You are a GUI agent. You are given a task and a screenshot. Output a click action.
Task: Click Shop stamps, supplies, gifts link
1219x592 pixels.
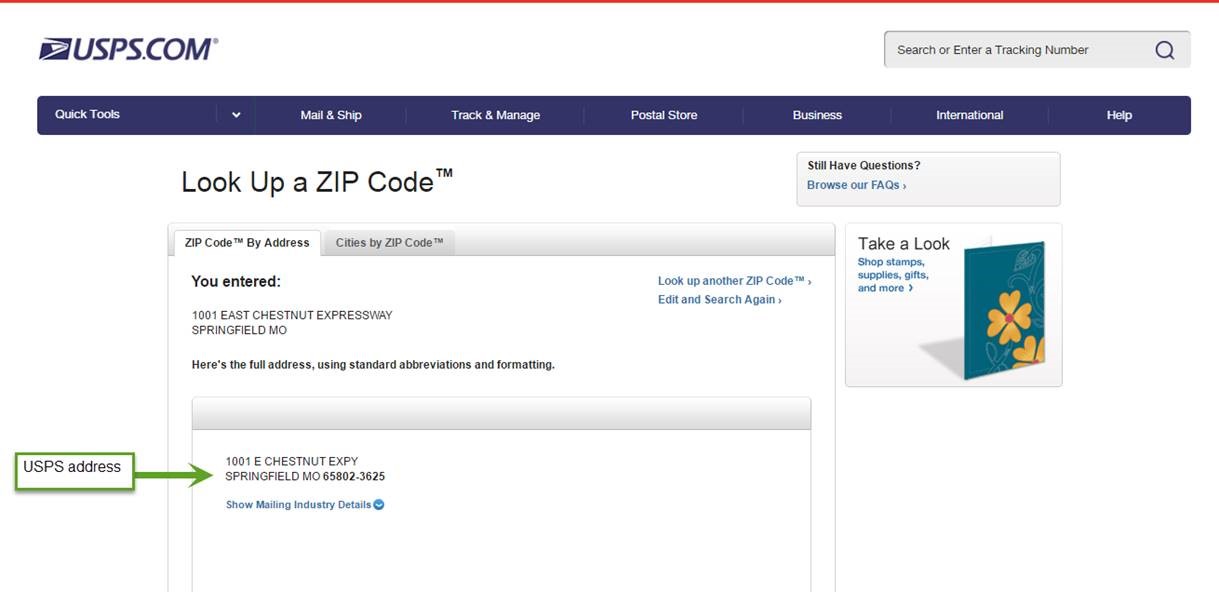(x=892, y=275)
